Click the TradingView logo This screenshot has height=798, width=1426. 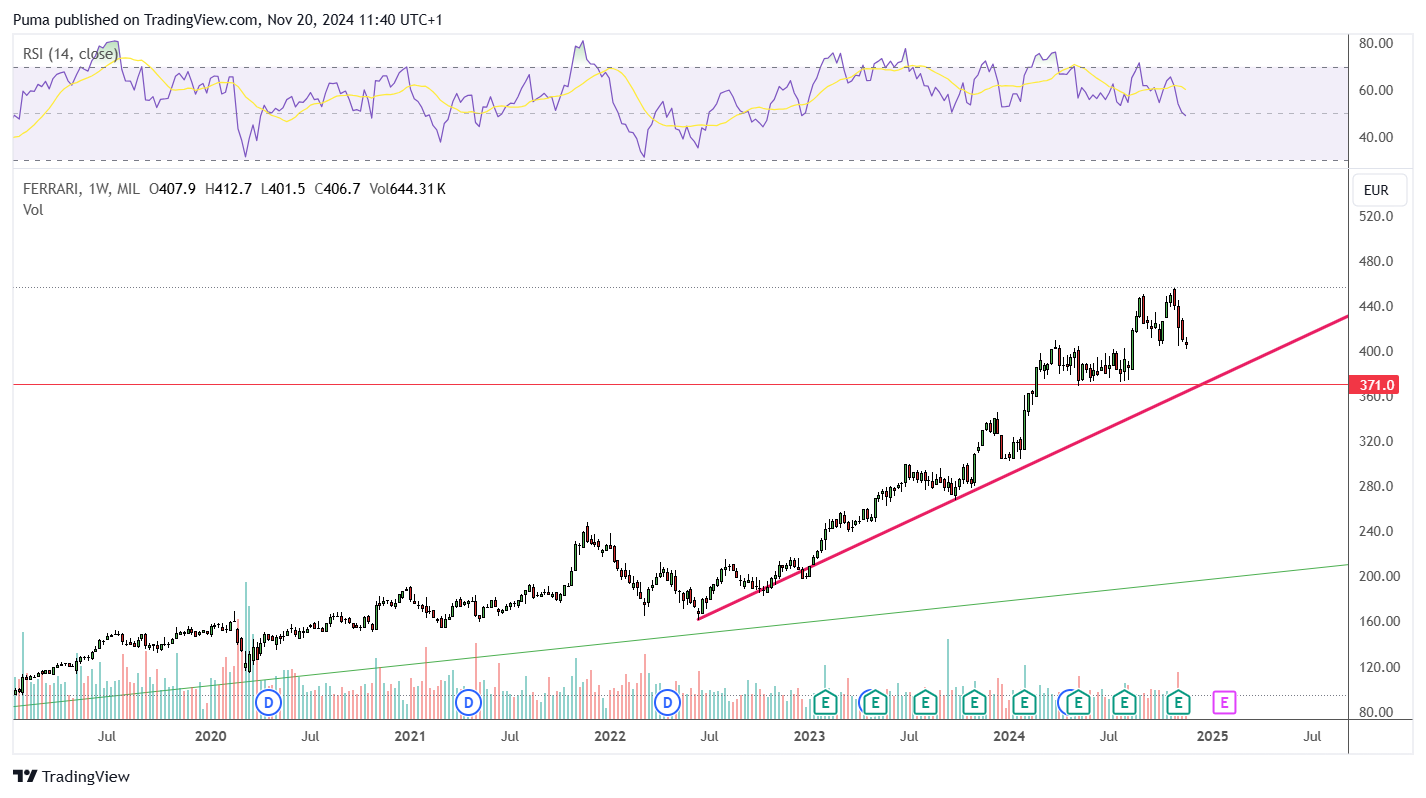point(71,776)
